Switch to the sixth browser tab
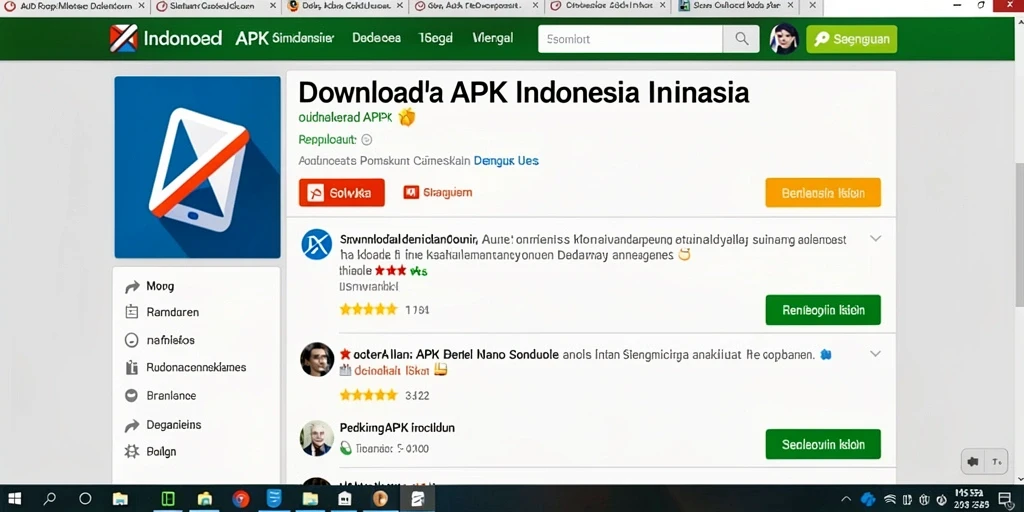1024x512 pixels. click(738, 6)
